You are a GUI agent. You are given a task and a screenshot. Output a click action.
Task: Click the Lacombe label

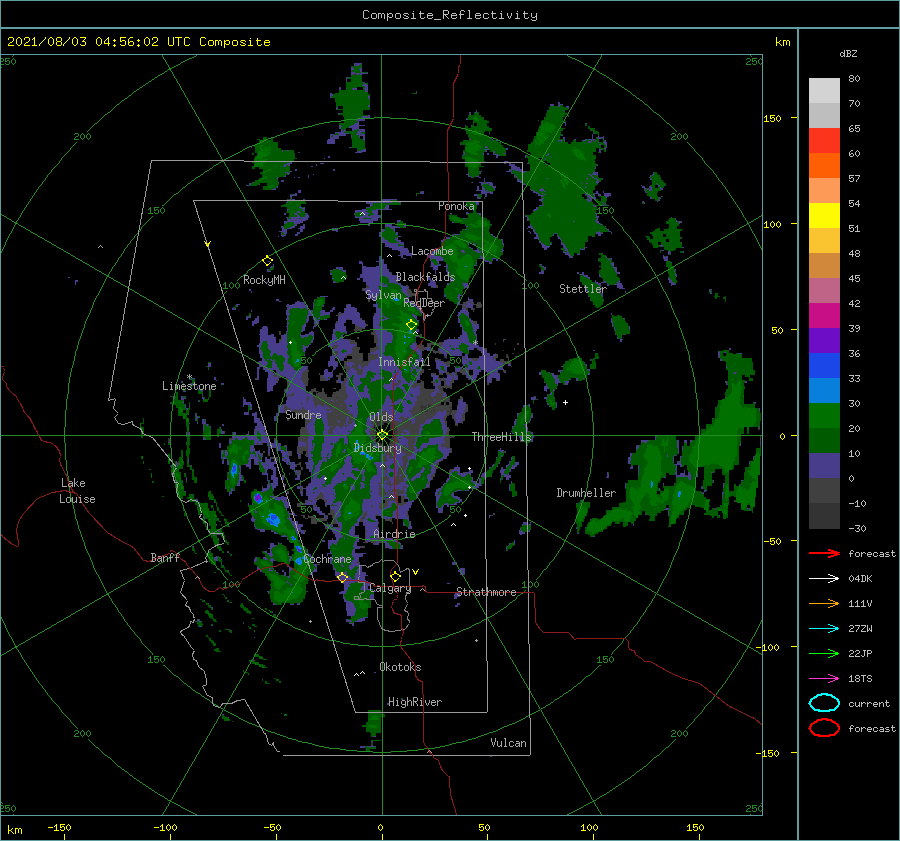point(432,251)
